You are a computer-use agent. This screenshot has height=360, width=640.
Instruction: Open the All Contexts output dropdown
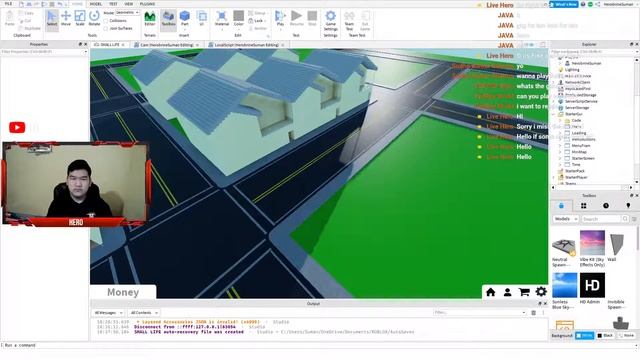[x=144, y=313]
